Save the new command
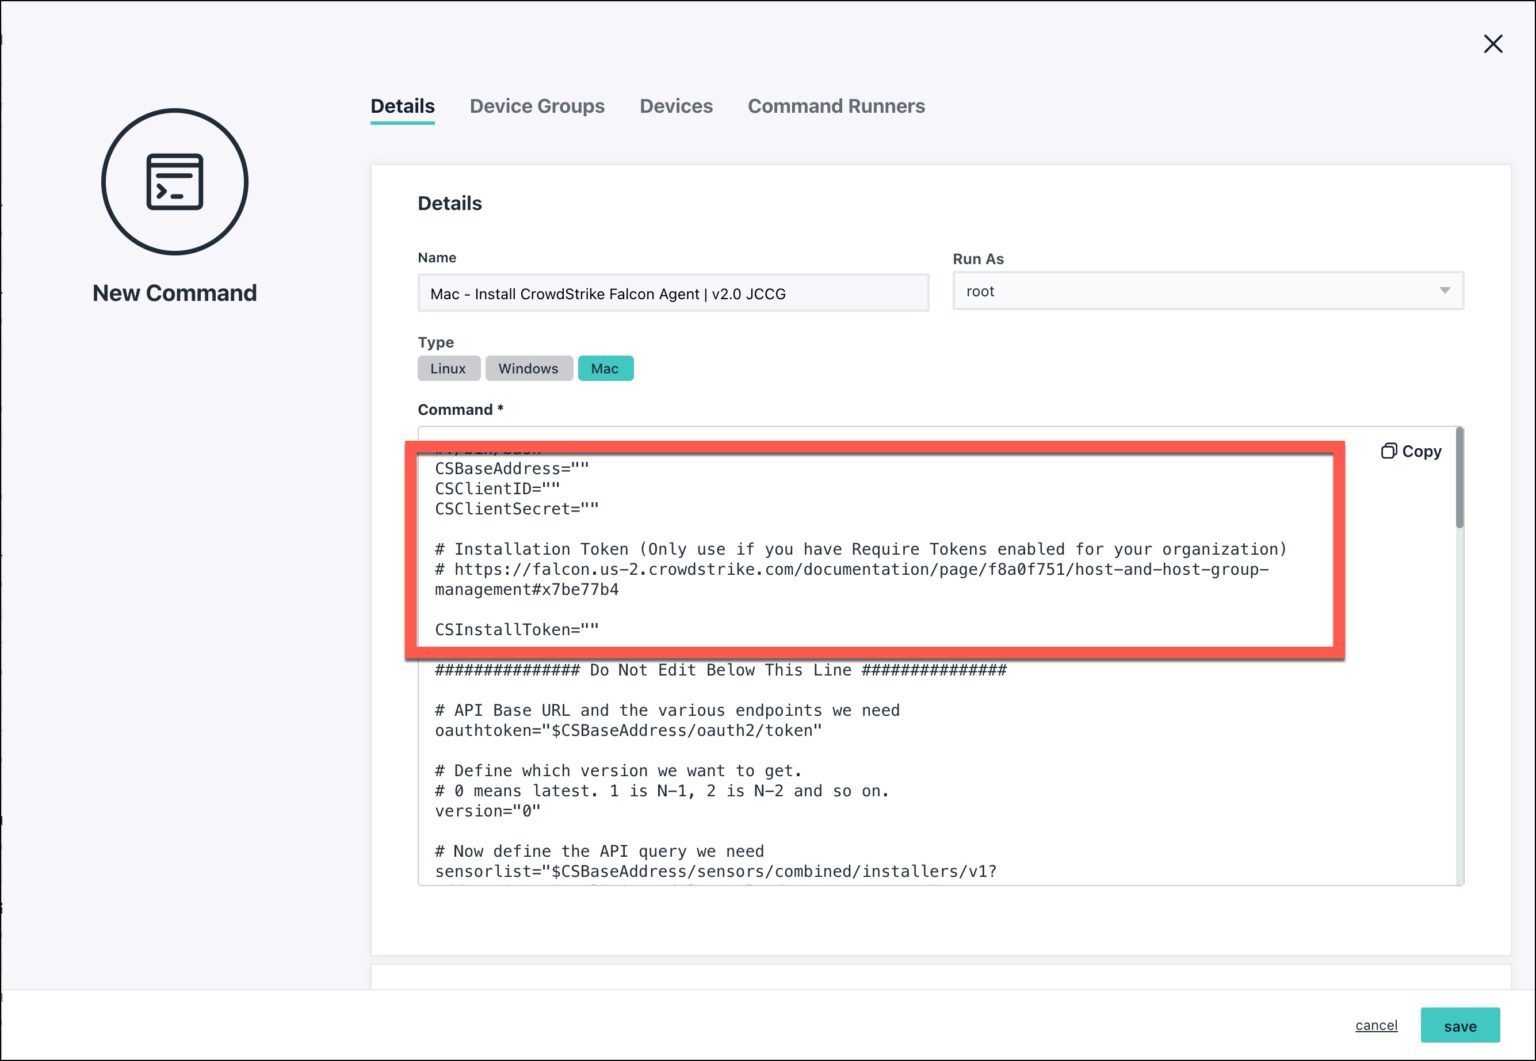 [1460, 1025]
